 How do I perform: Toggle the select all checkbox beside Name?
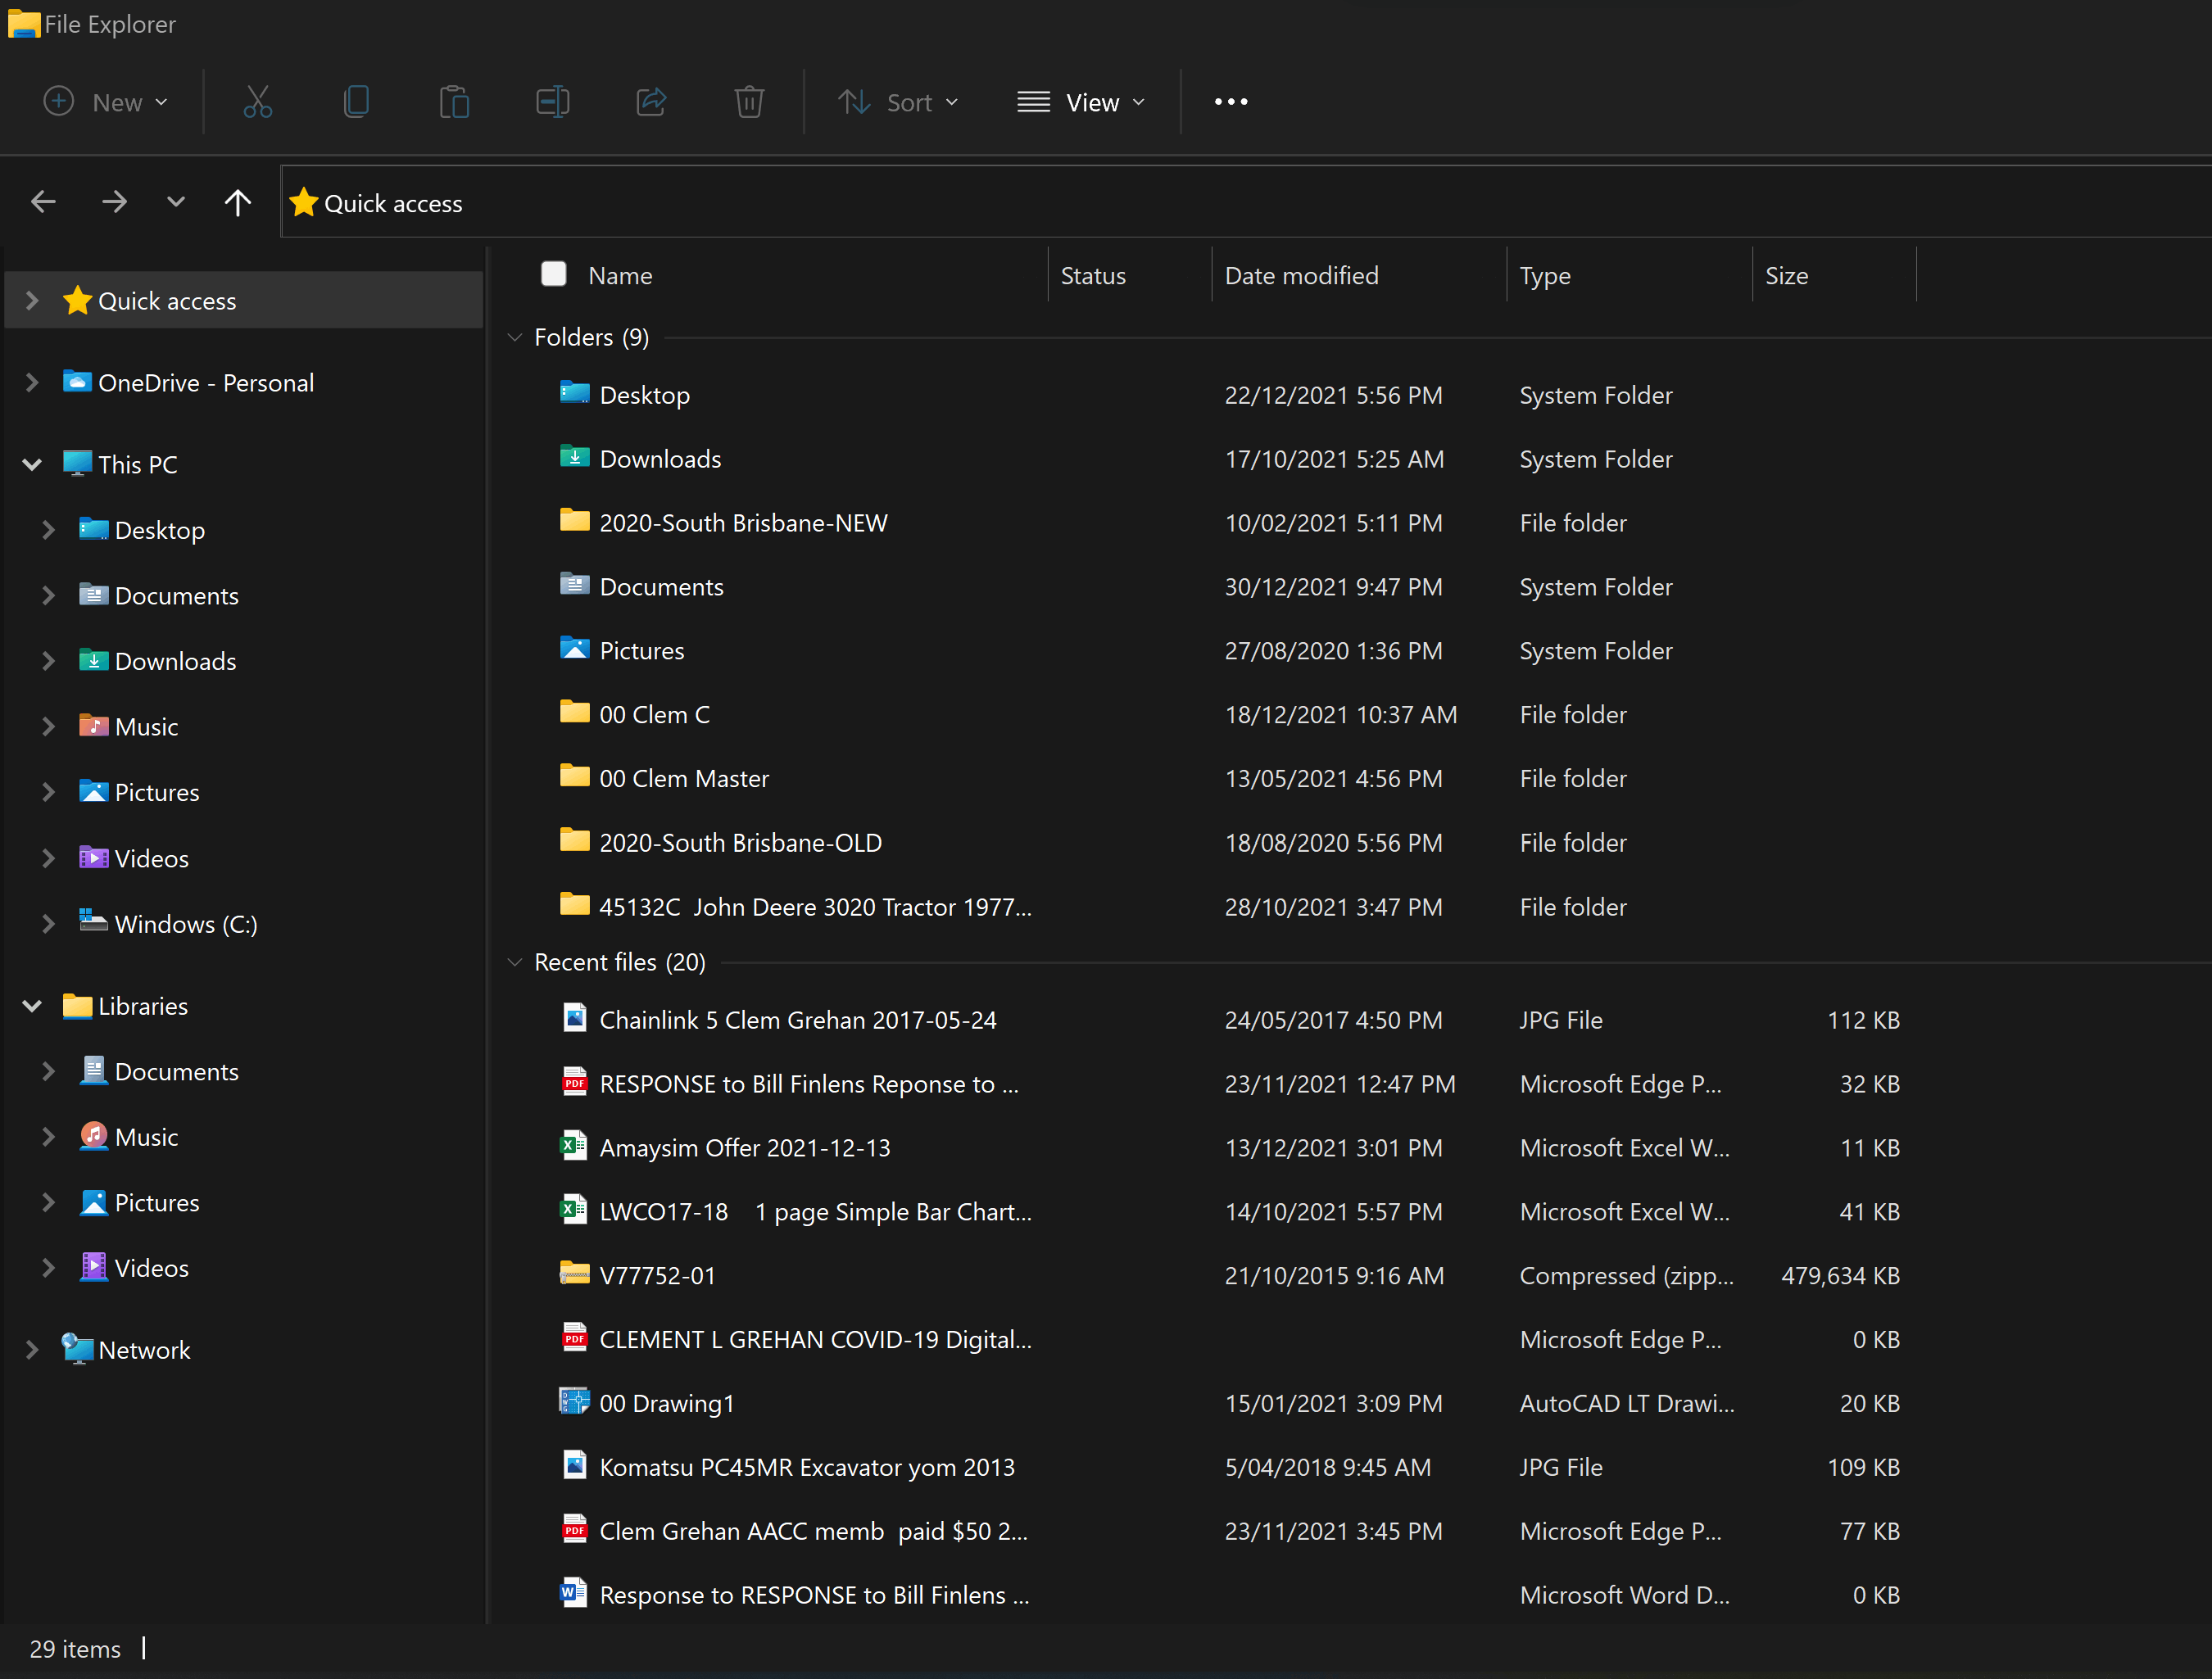point(553,274)
